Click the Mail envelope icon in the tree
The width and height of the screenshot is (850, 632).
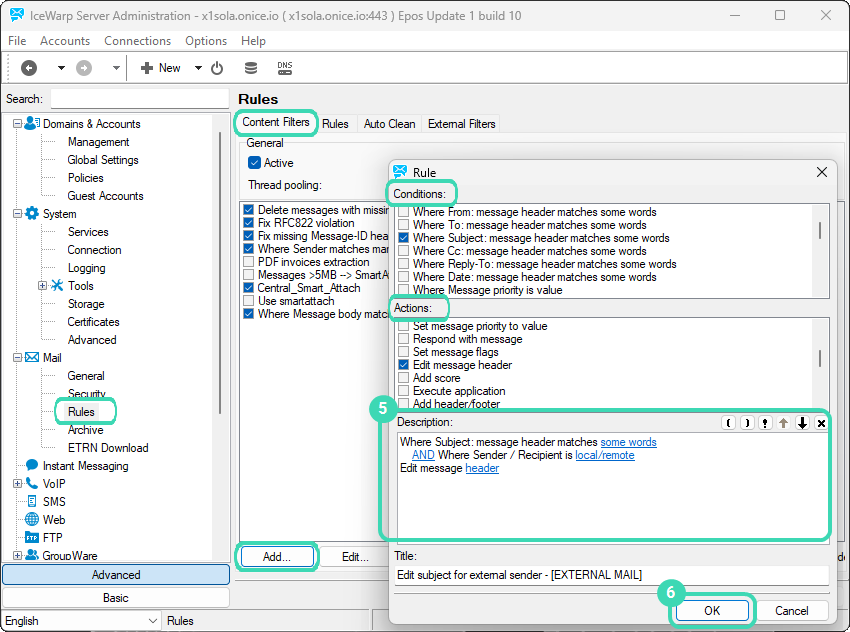pyautogui.click(x=32, y=358)
